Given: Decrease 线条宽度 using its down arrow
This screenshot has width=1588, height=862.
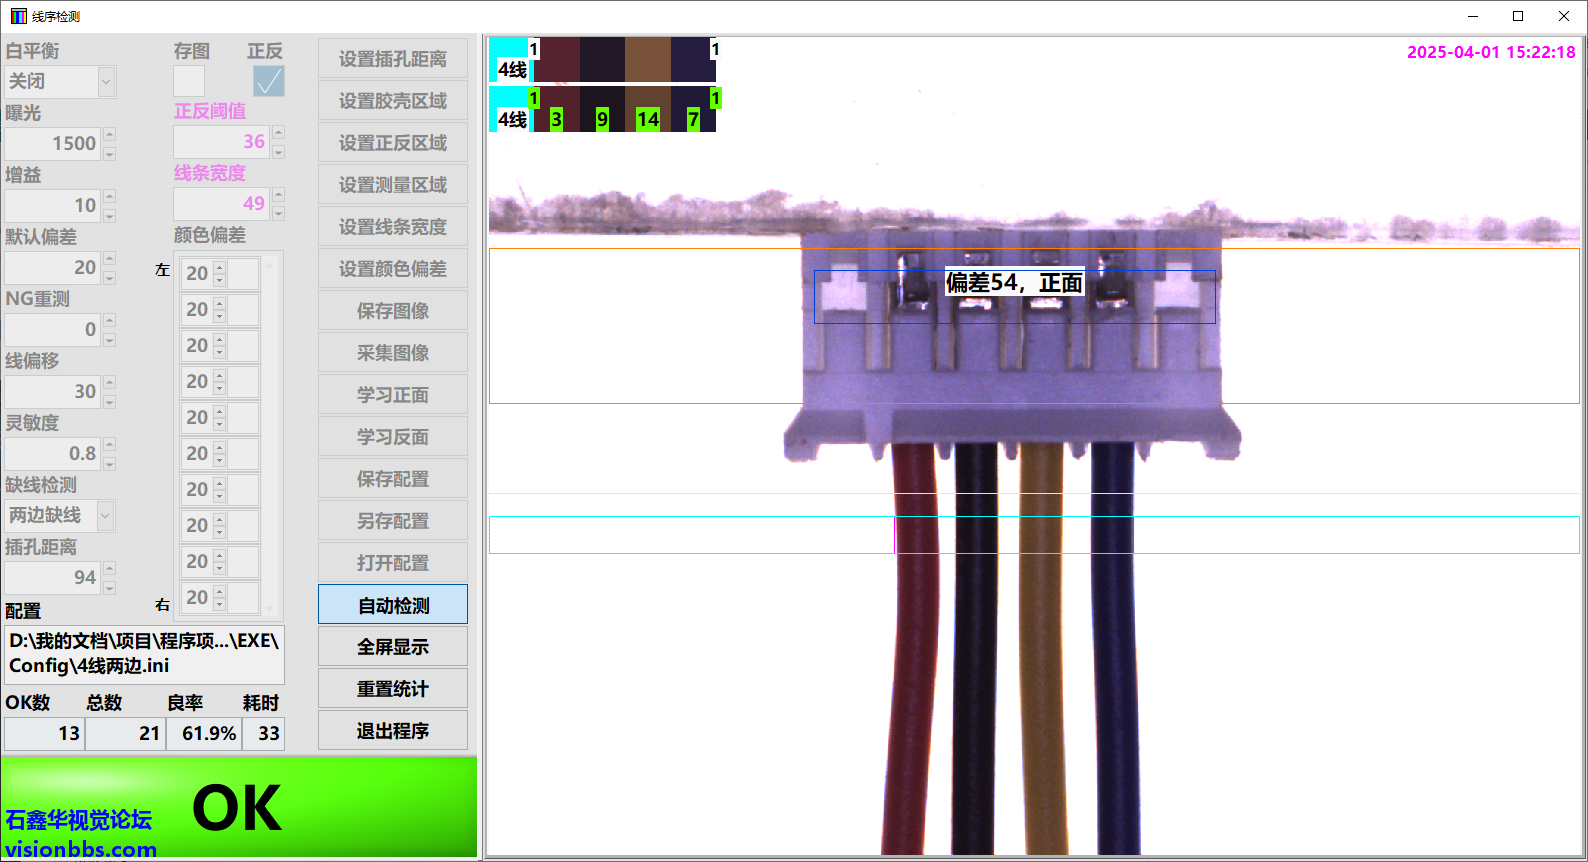Looking at the screenshot, I should (279, 213).
